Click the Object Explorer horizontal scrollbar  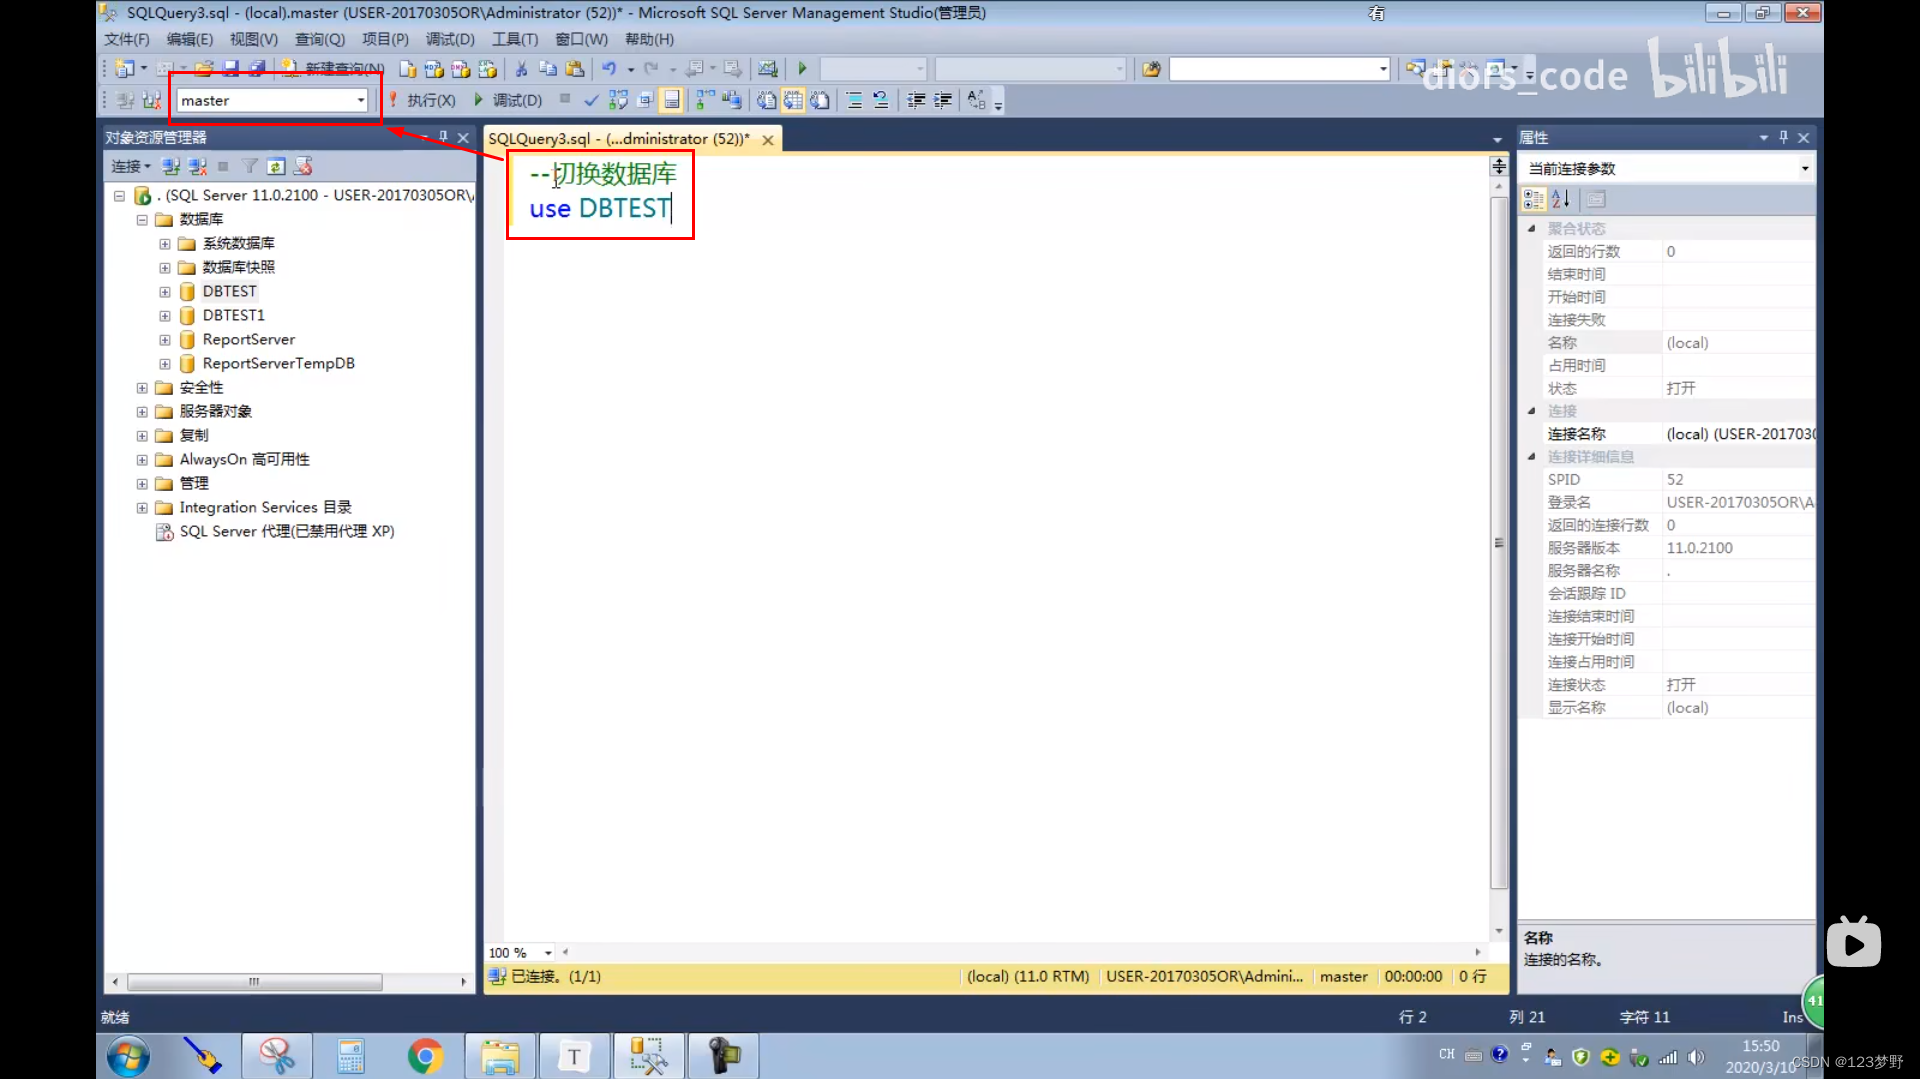pos(254,982)
